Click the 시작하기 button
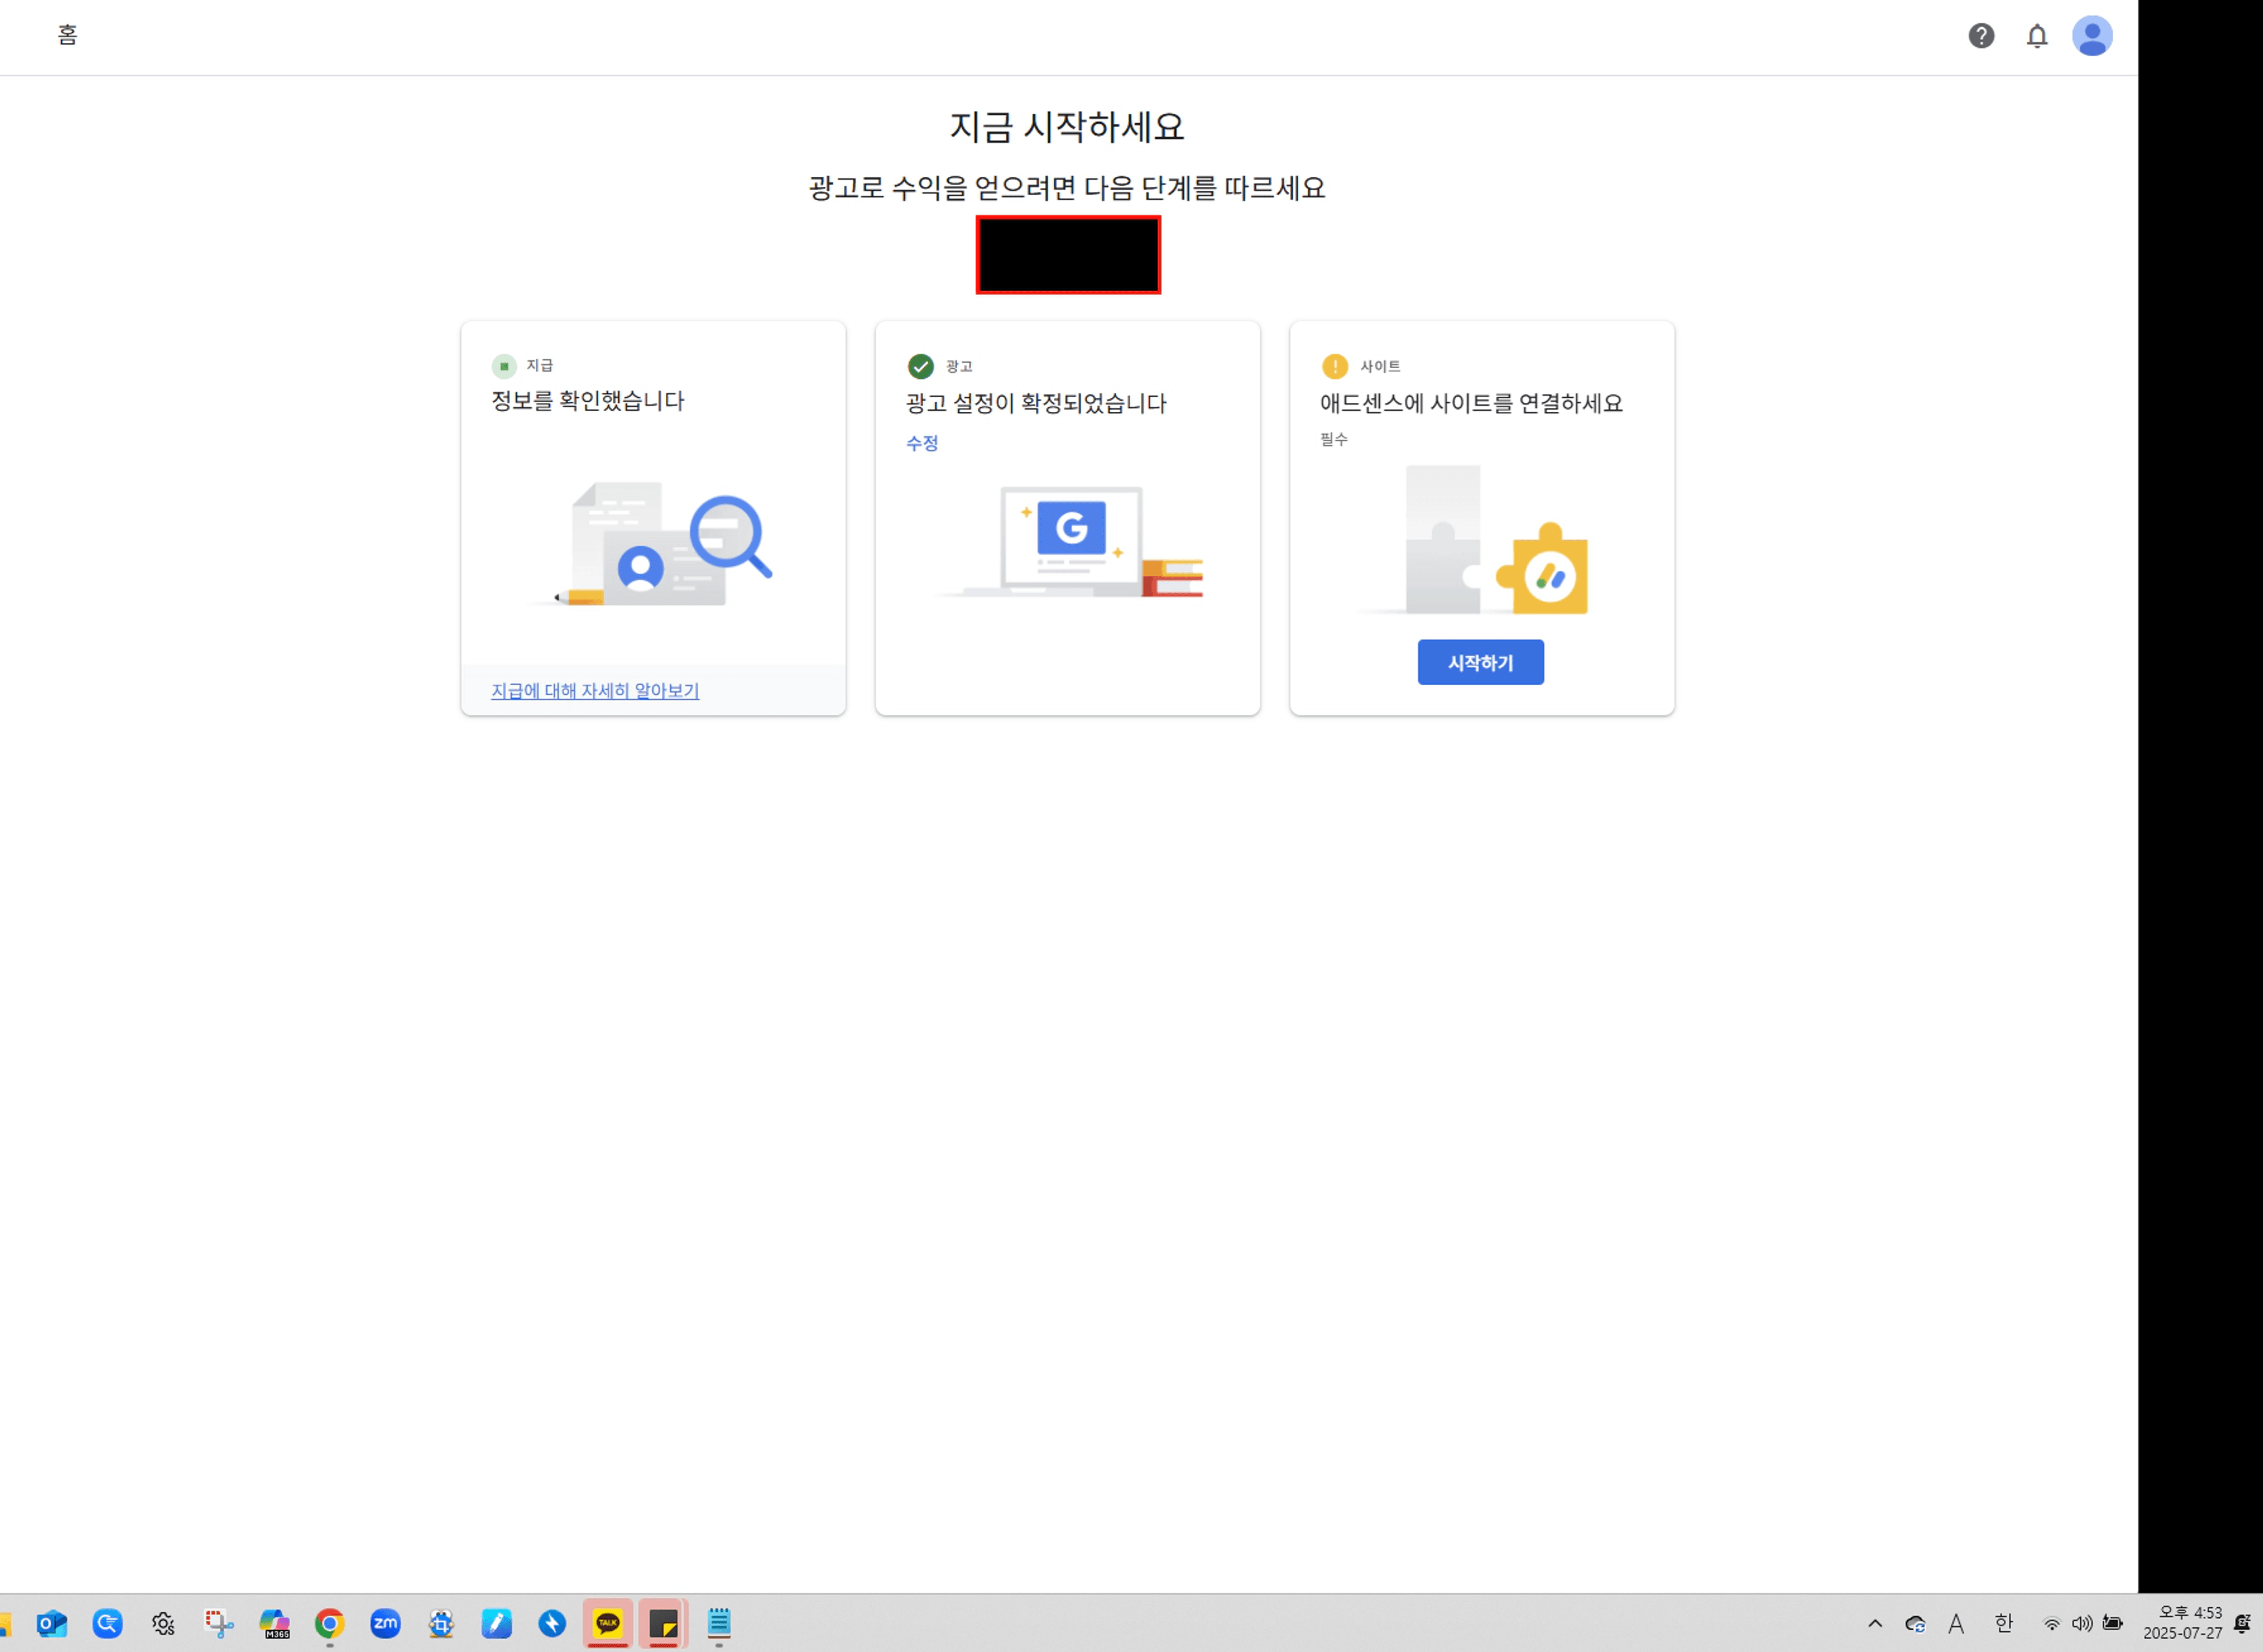 click(x=1480, y=662)
